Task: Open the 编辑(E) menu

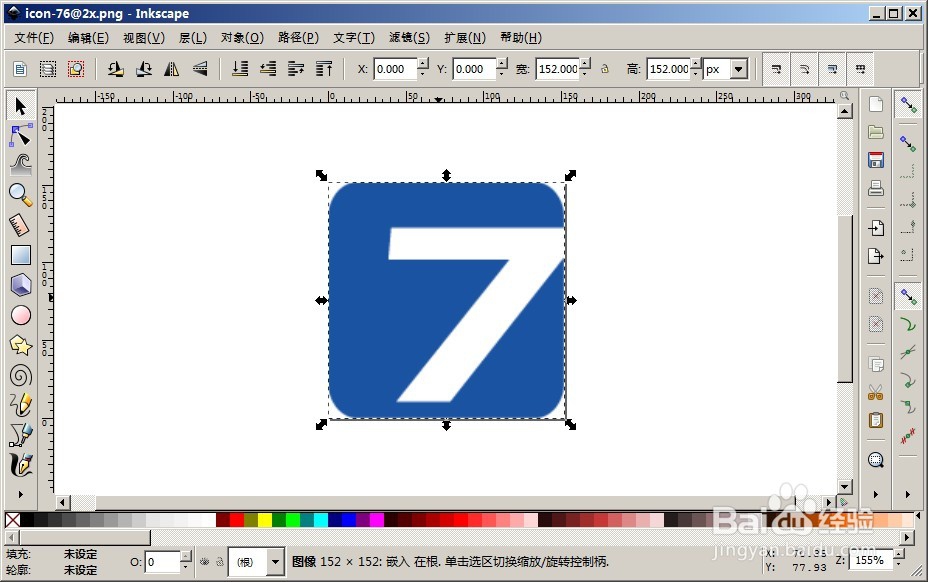Action: (89, 38)
